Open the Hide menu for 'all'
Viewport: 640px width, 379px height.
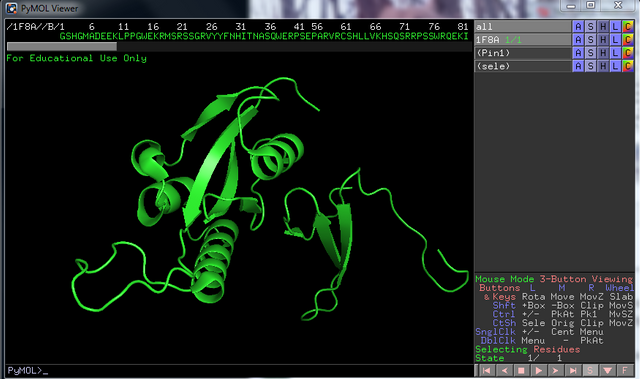coord(603,27)
